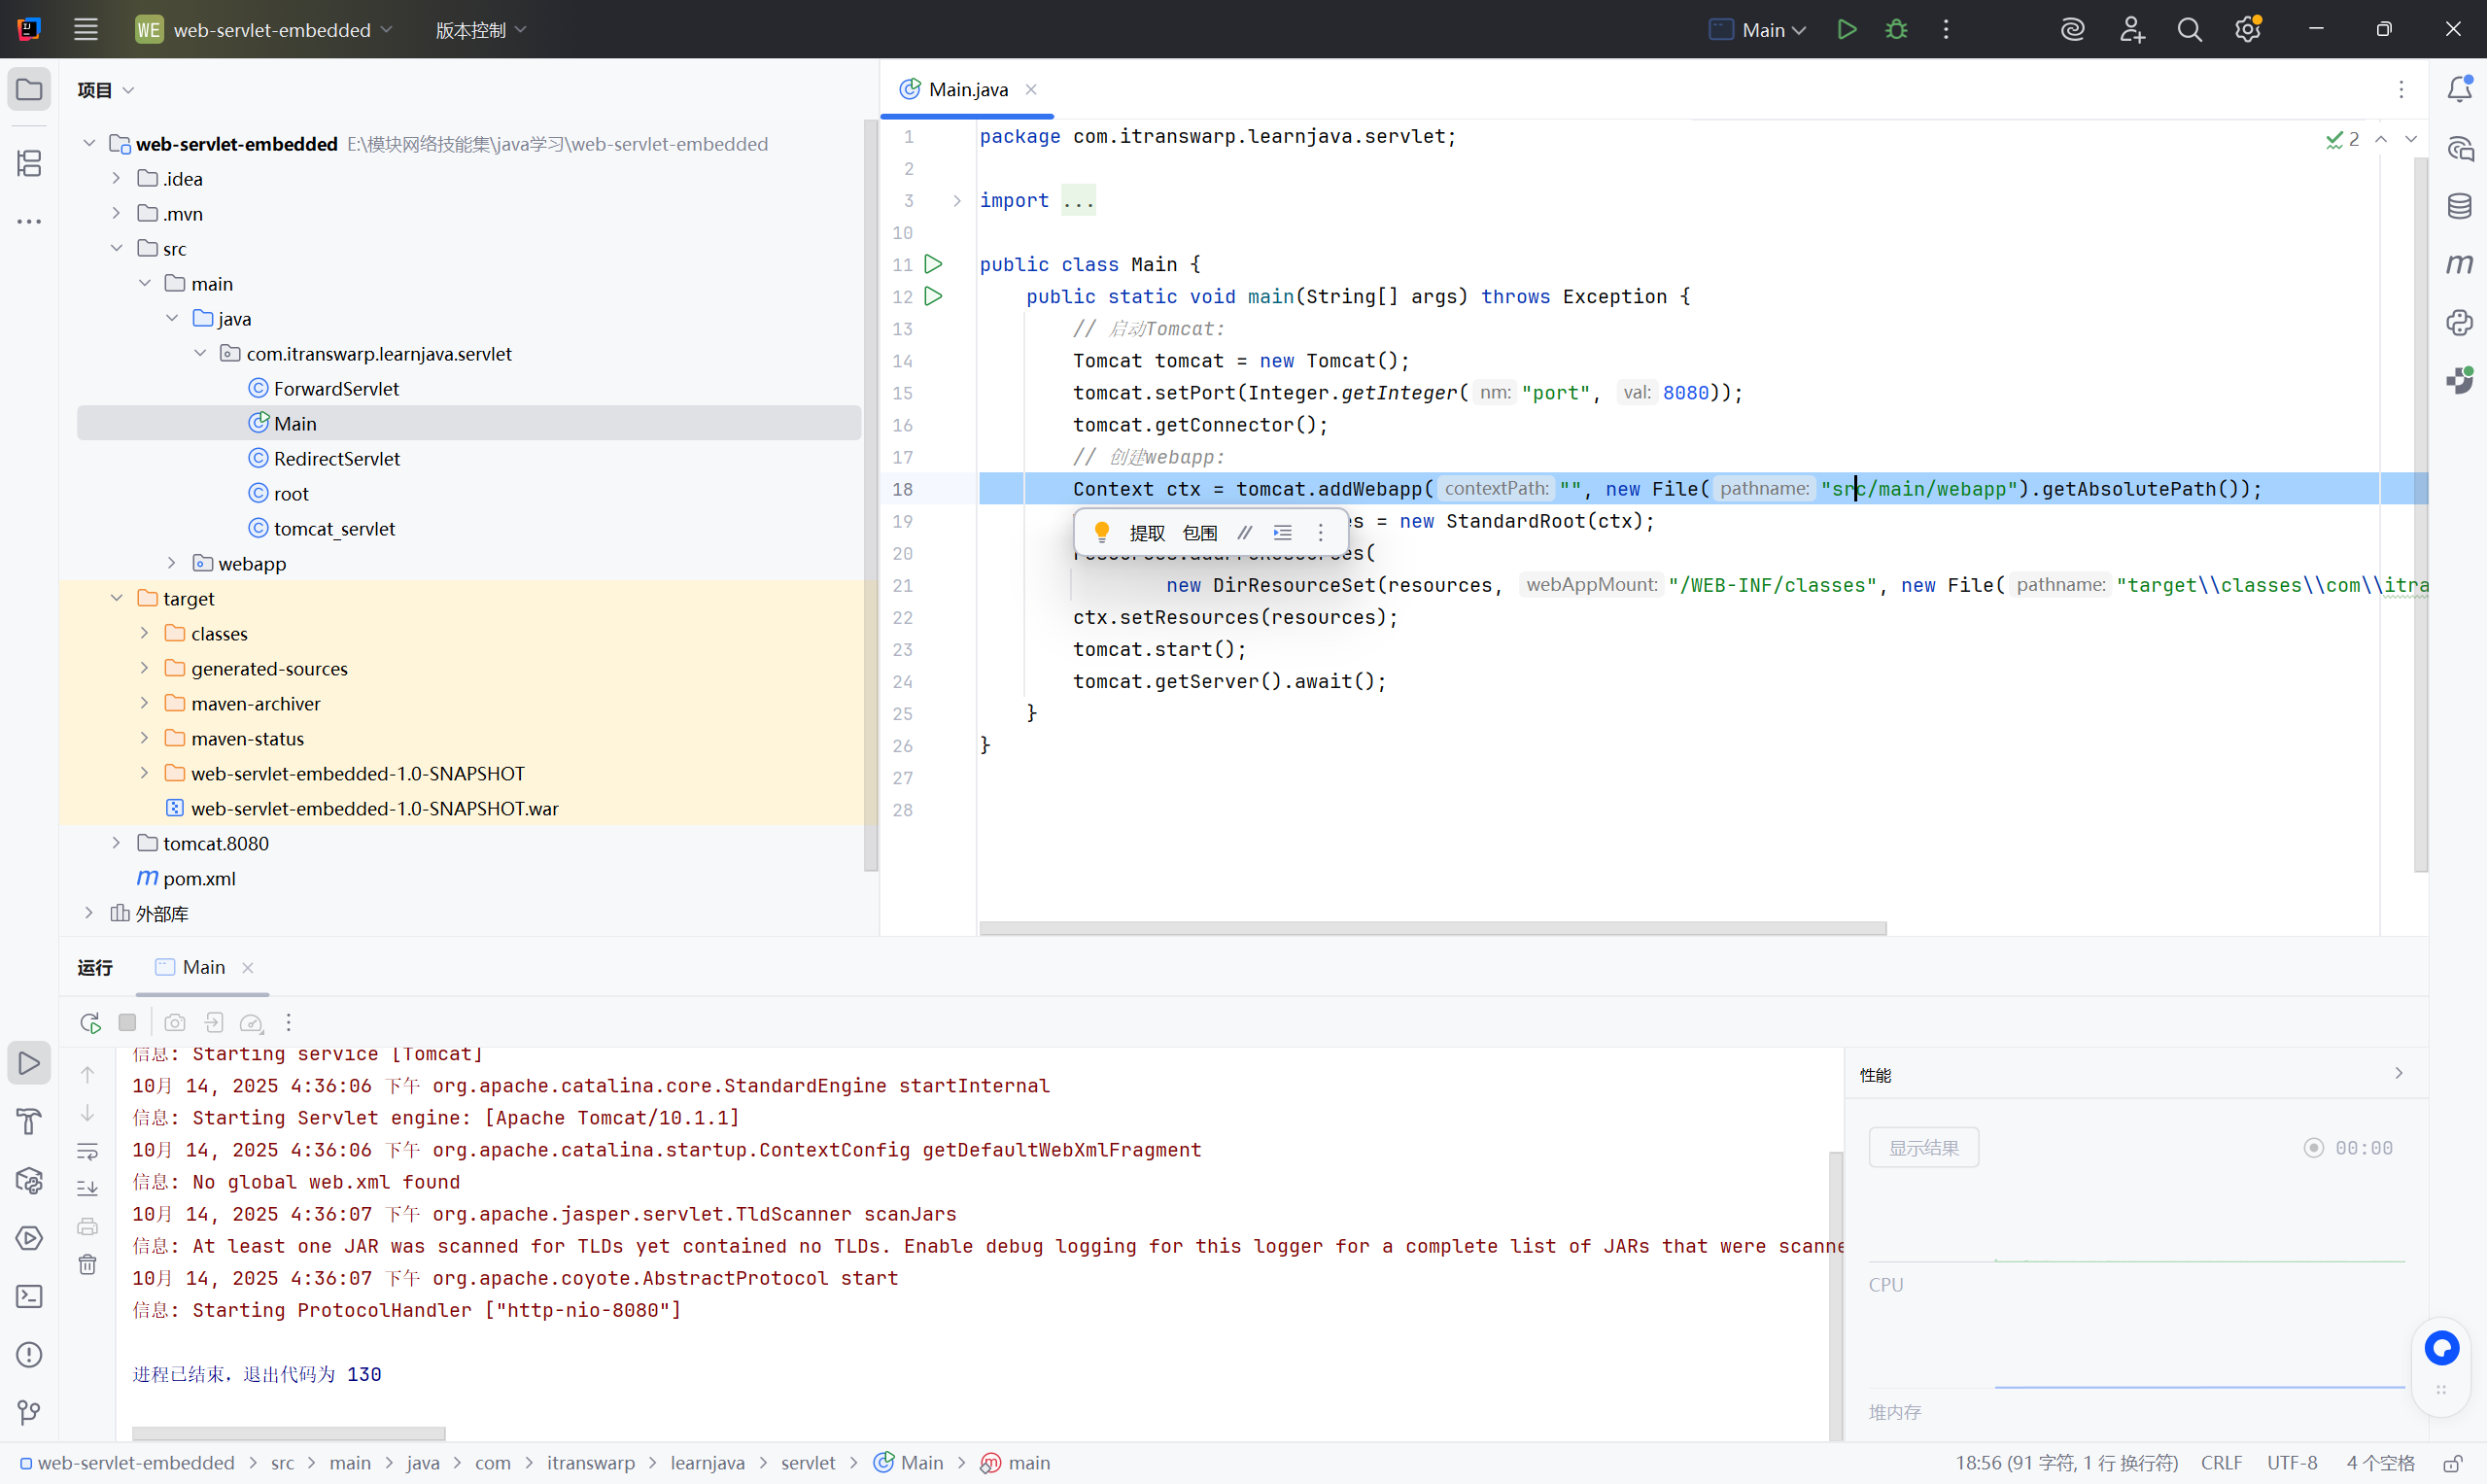Image resolution: width=2487 pixels, height=1484 pixels.
Task: Collapse the target folder
Action: point(116,598)
